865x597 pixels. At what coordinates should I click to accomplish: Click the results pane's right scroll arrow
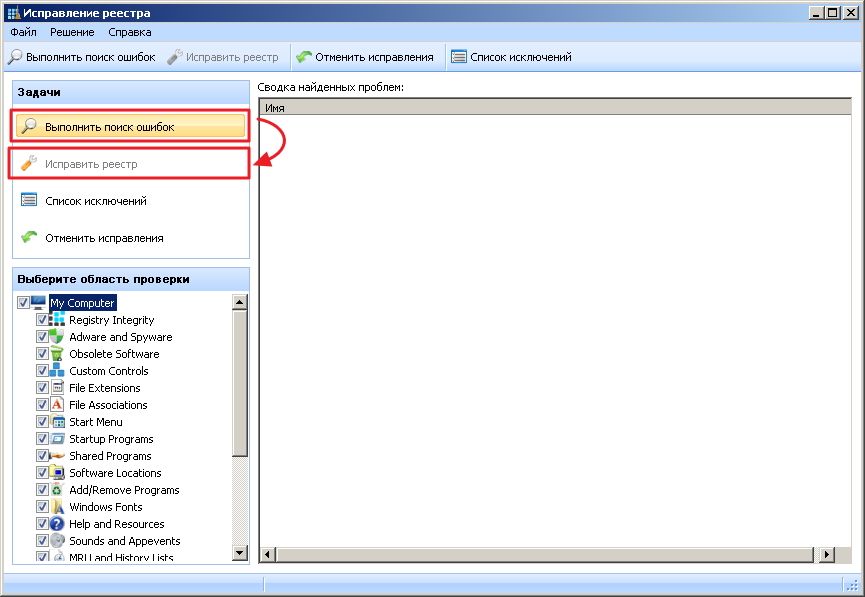coord(826,554)
